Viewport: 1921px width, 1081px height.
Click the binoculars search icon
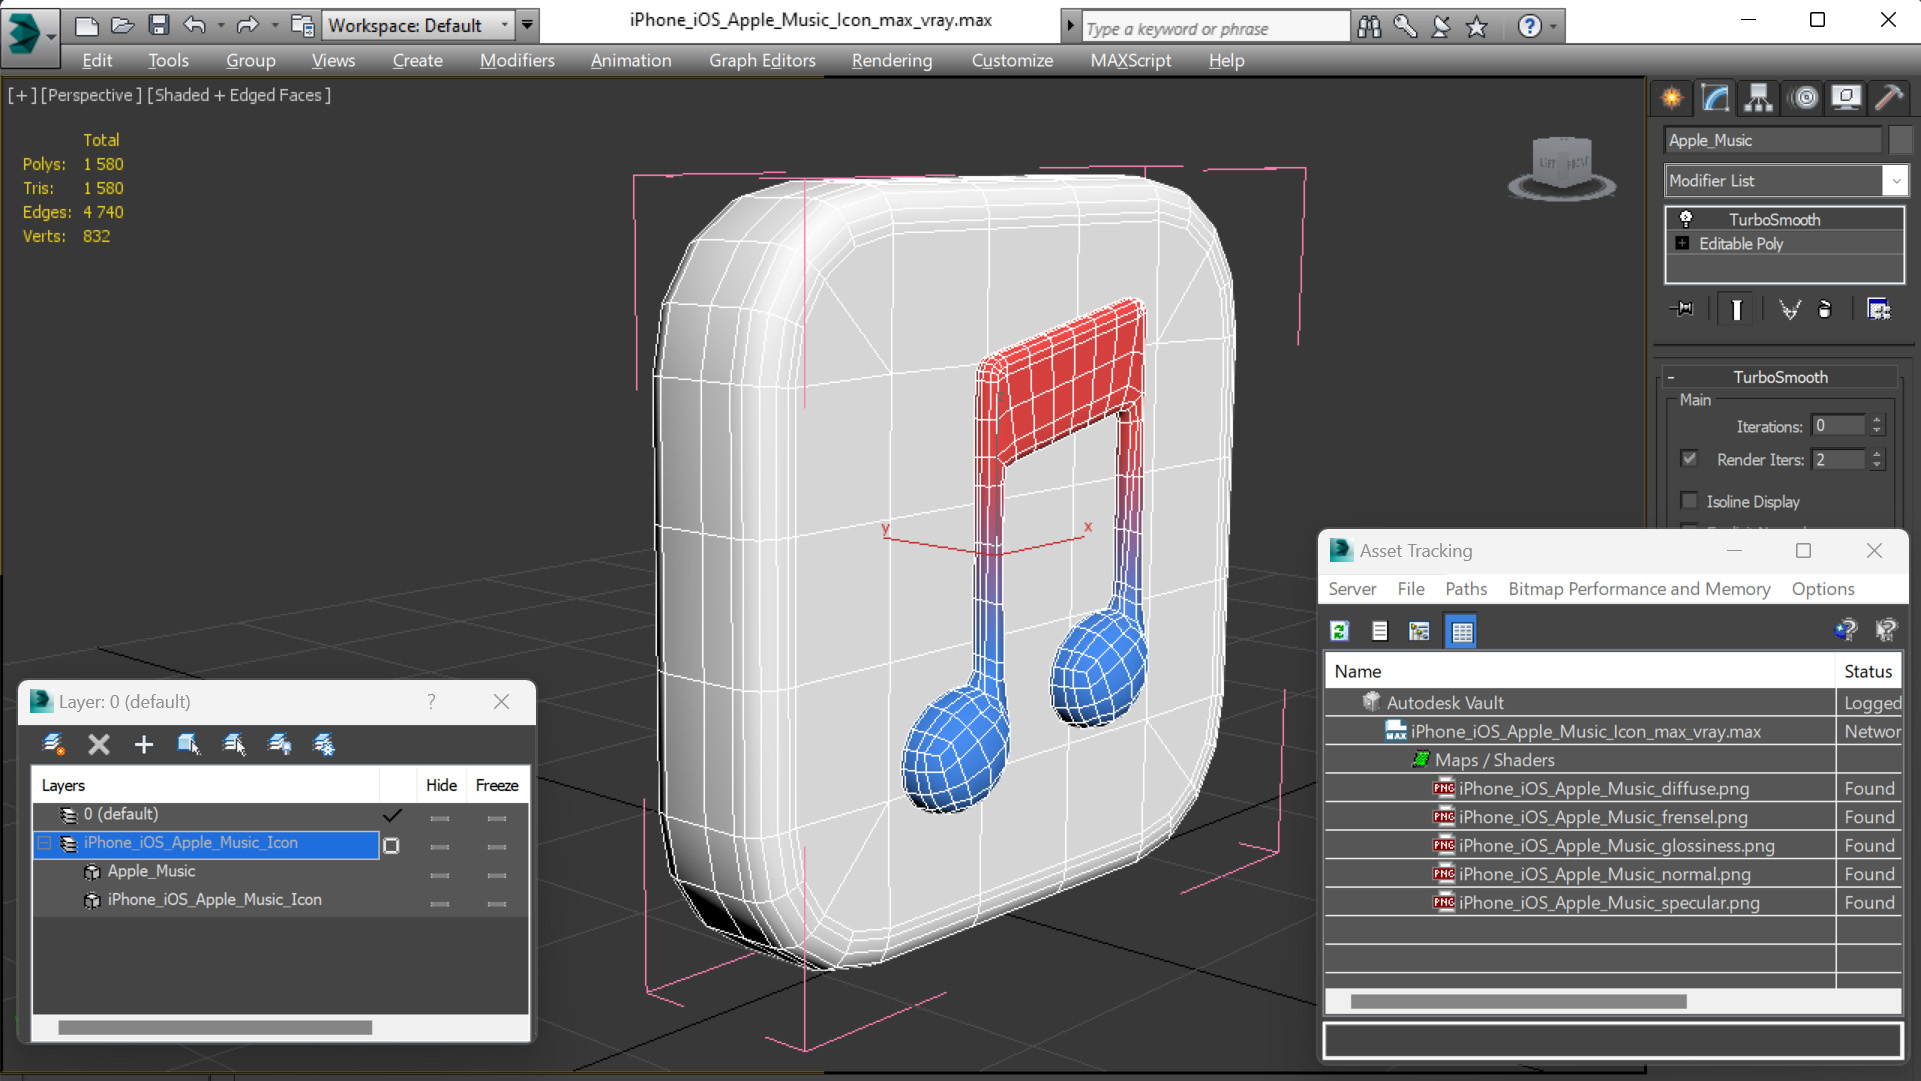point(1369,27)
